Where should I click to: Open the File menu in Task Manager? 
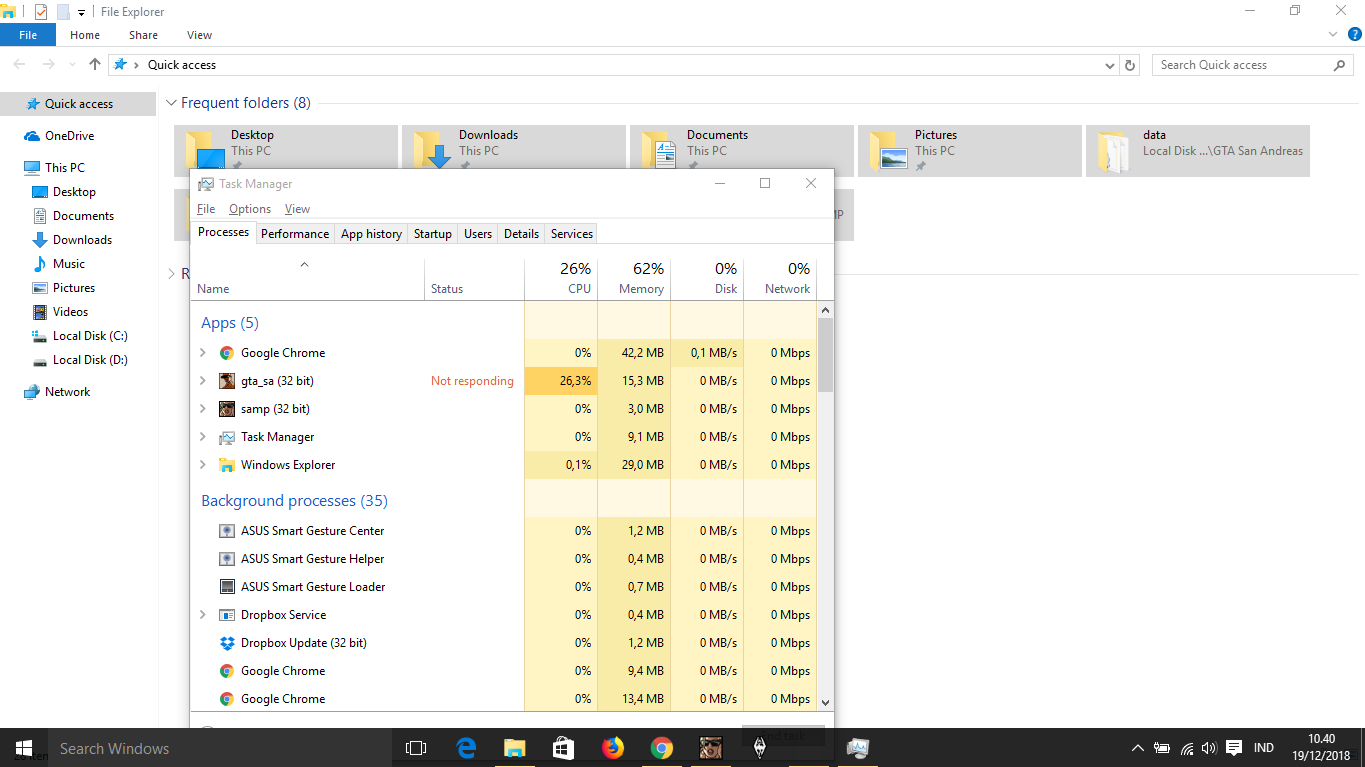(206, 209)
